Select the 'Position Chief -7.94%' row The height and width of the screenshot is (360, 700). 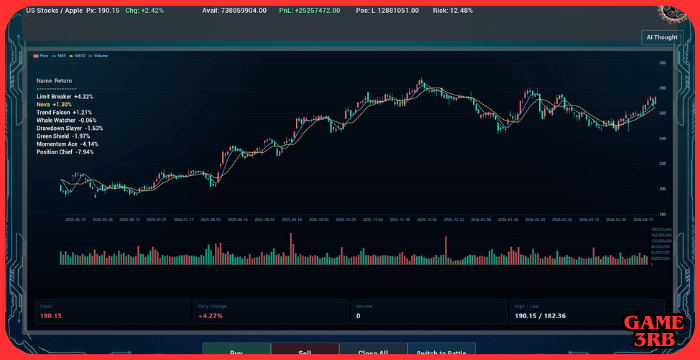click(65, 152)
